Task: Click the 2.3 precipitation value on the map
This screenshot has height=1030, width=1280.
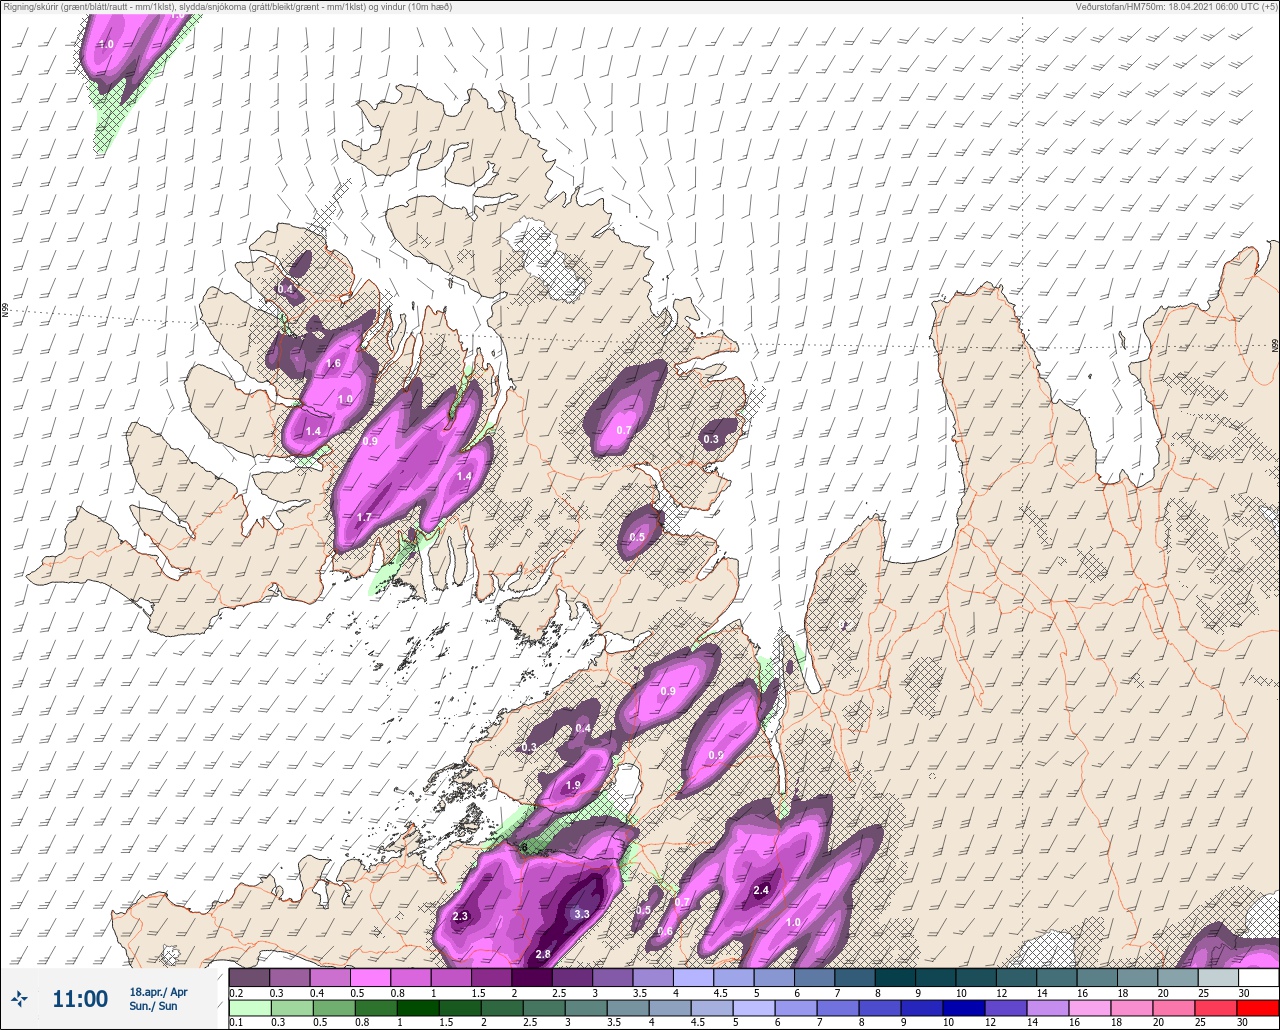Action: (x=460, y=916)
